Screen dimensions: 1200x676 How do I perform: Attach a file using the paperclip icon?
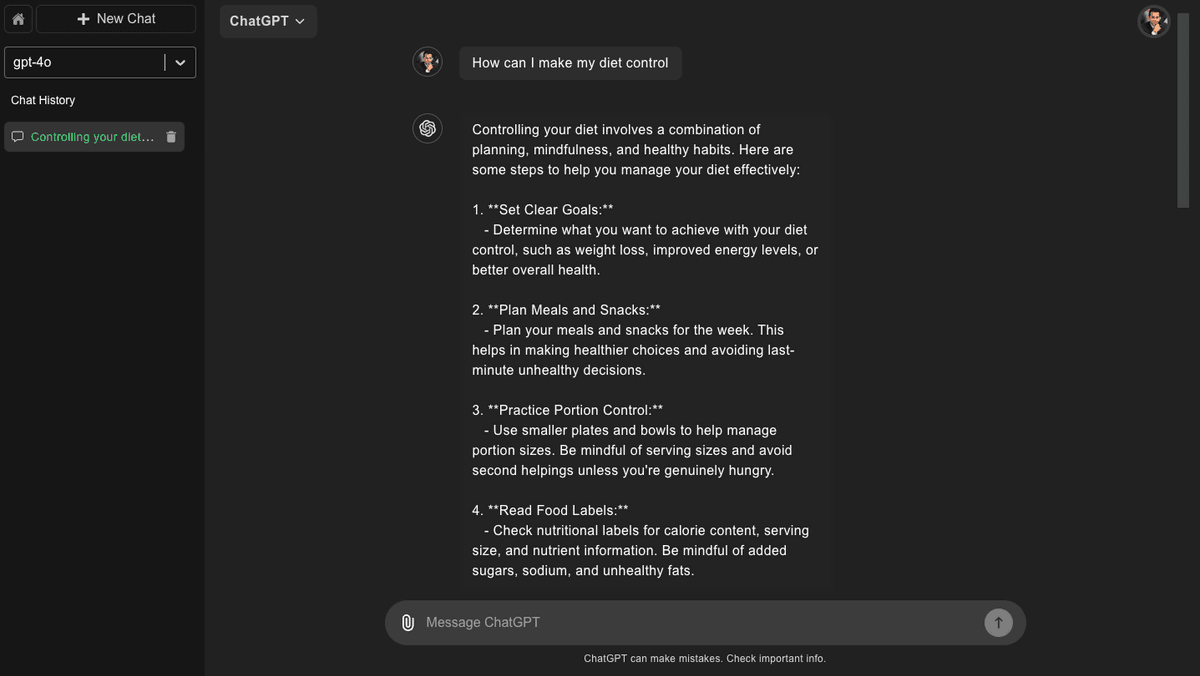pyautogui.click(x=408, y=622)
